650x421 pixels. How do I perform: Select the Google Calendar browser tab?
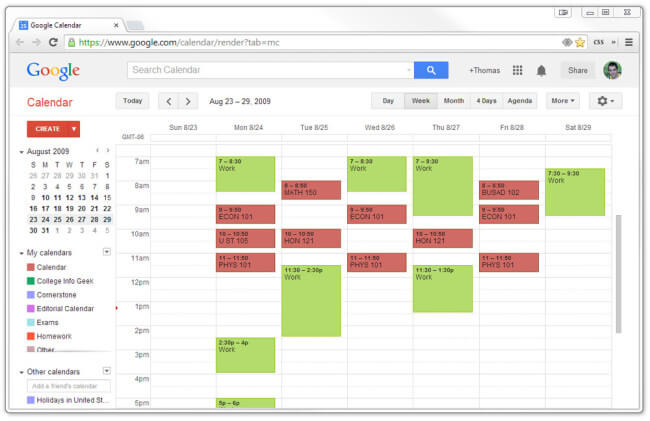coord(66,25)
